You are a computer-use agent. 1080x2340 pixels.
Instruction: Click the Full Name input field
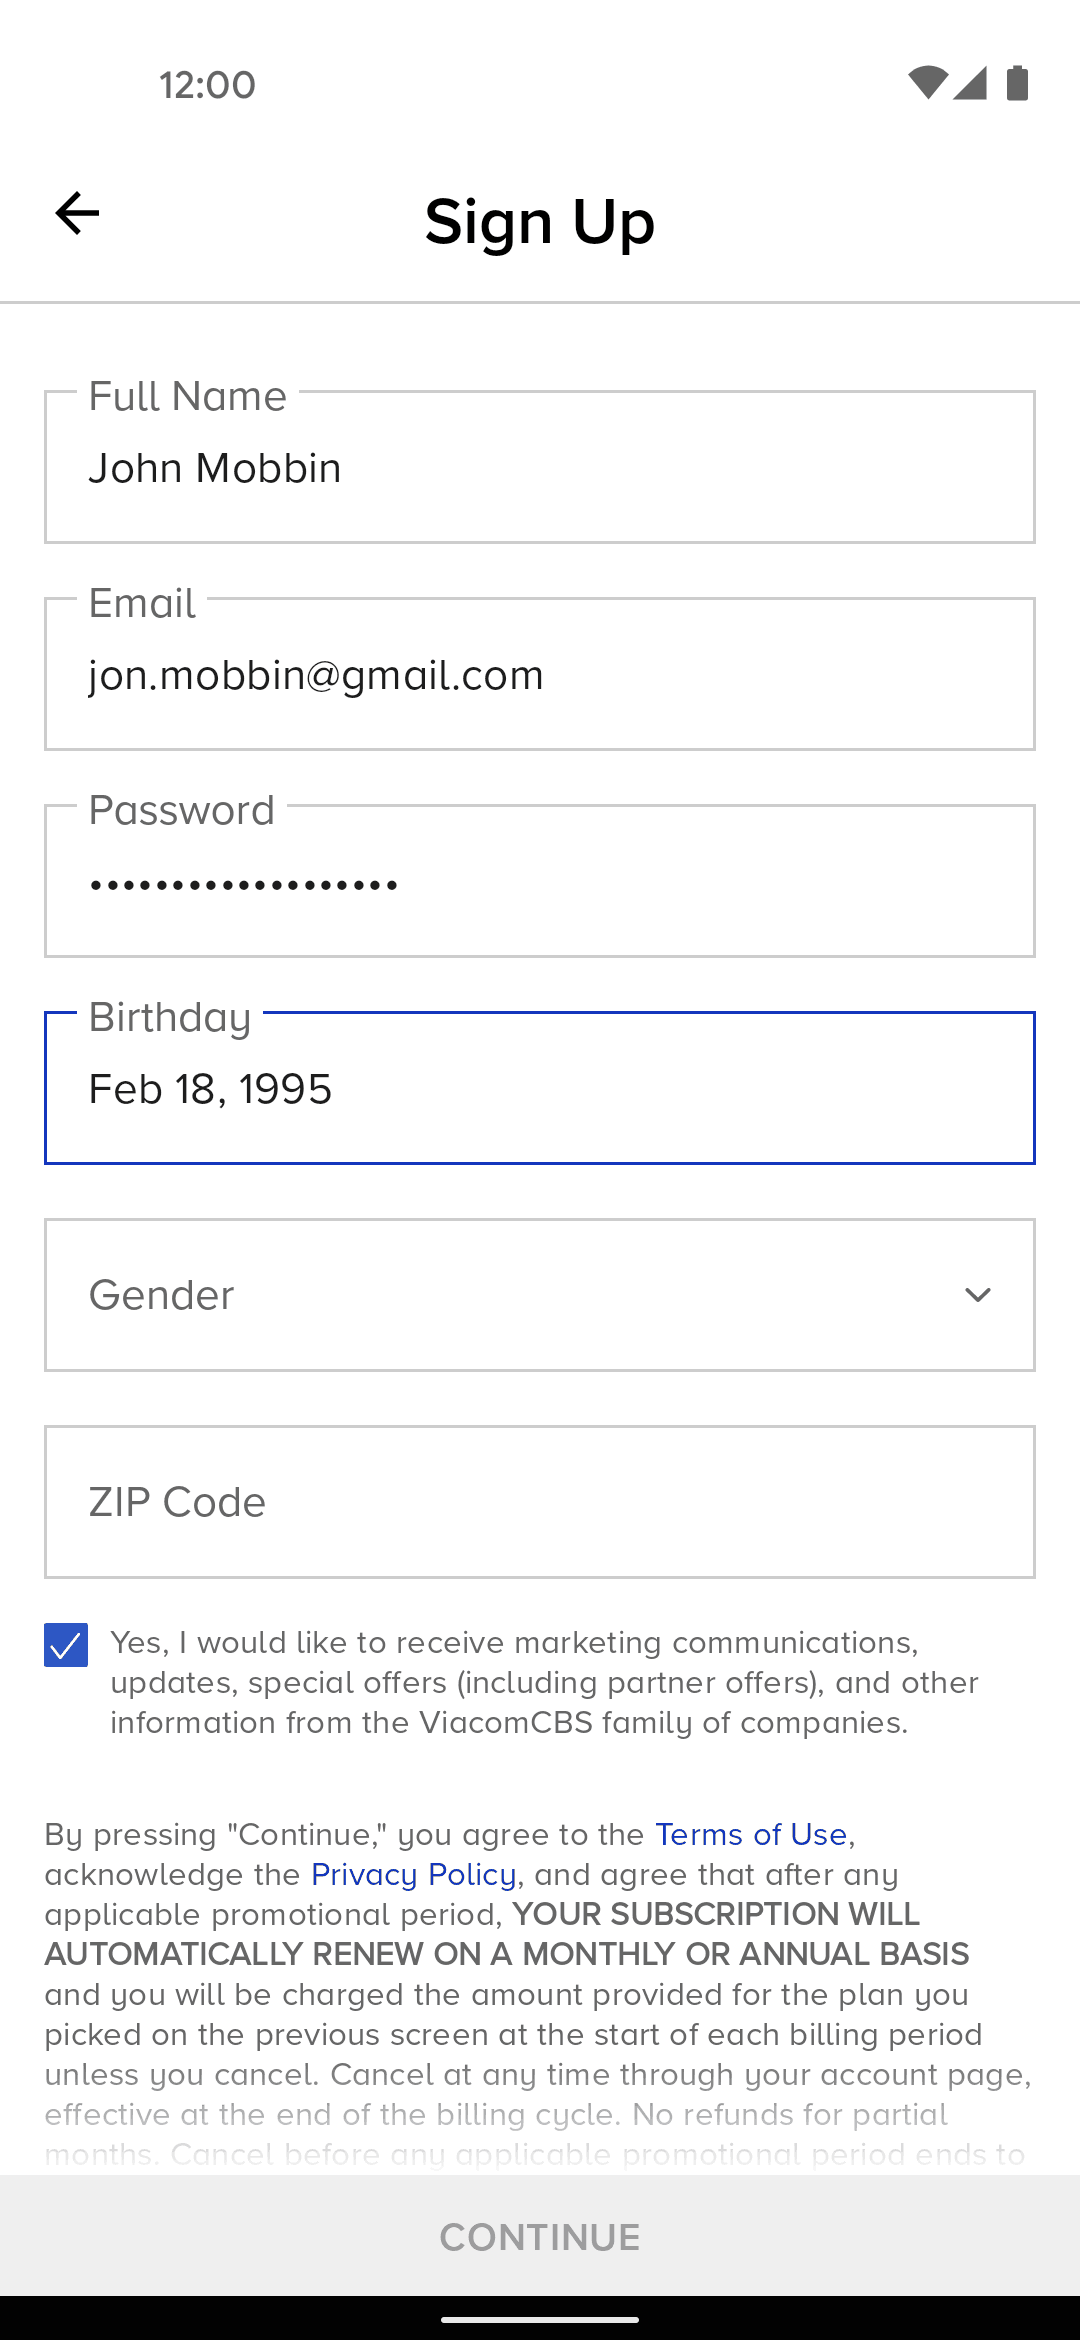coord(540,468)
